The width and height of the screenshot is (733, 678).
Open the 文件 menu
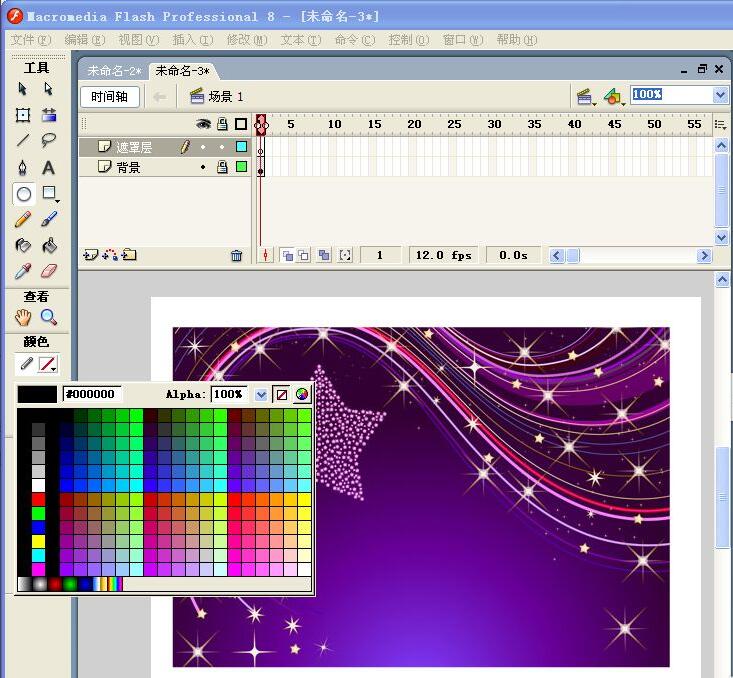[x=31, y=40]
